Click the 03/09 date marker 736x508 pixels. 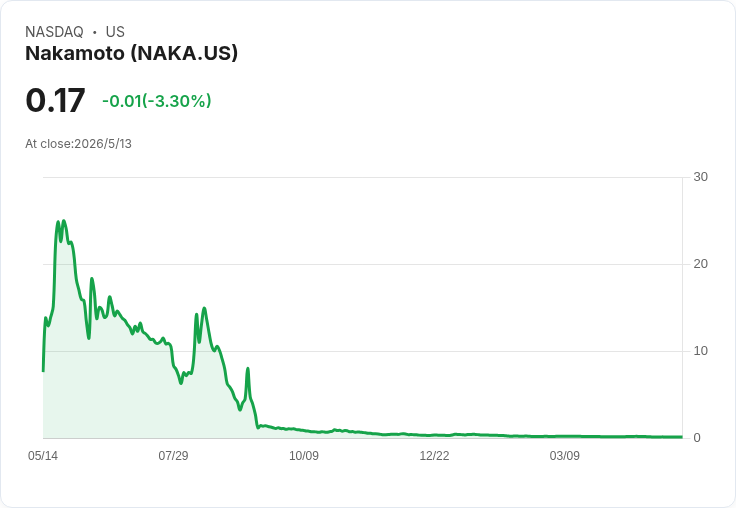point(565,455)
